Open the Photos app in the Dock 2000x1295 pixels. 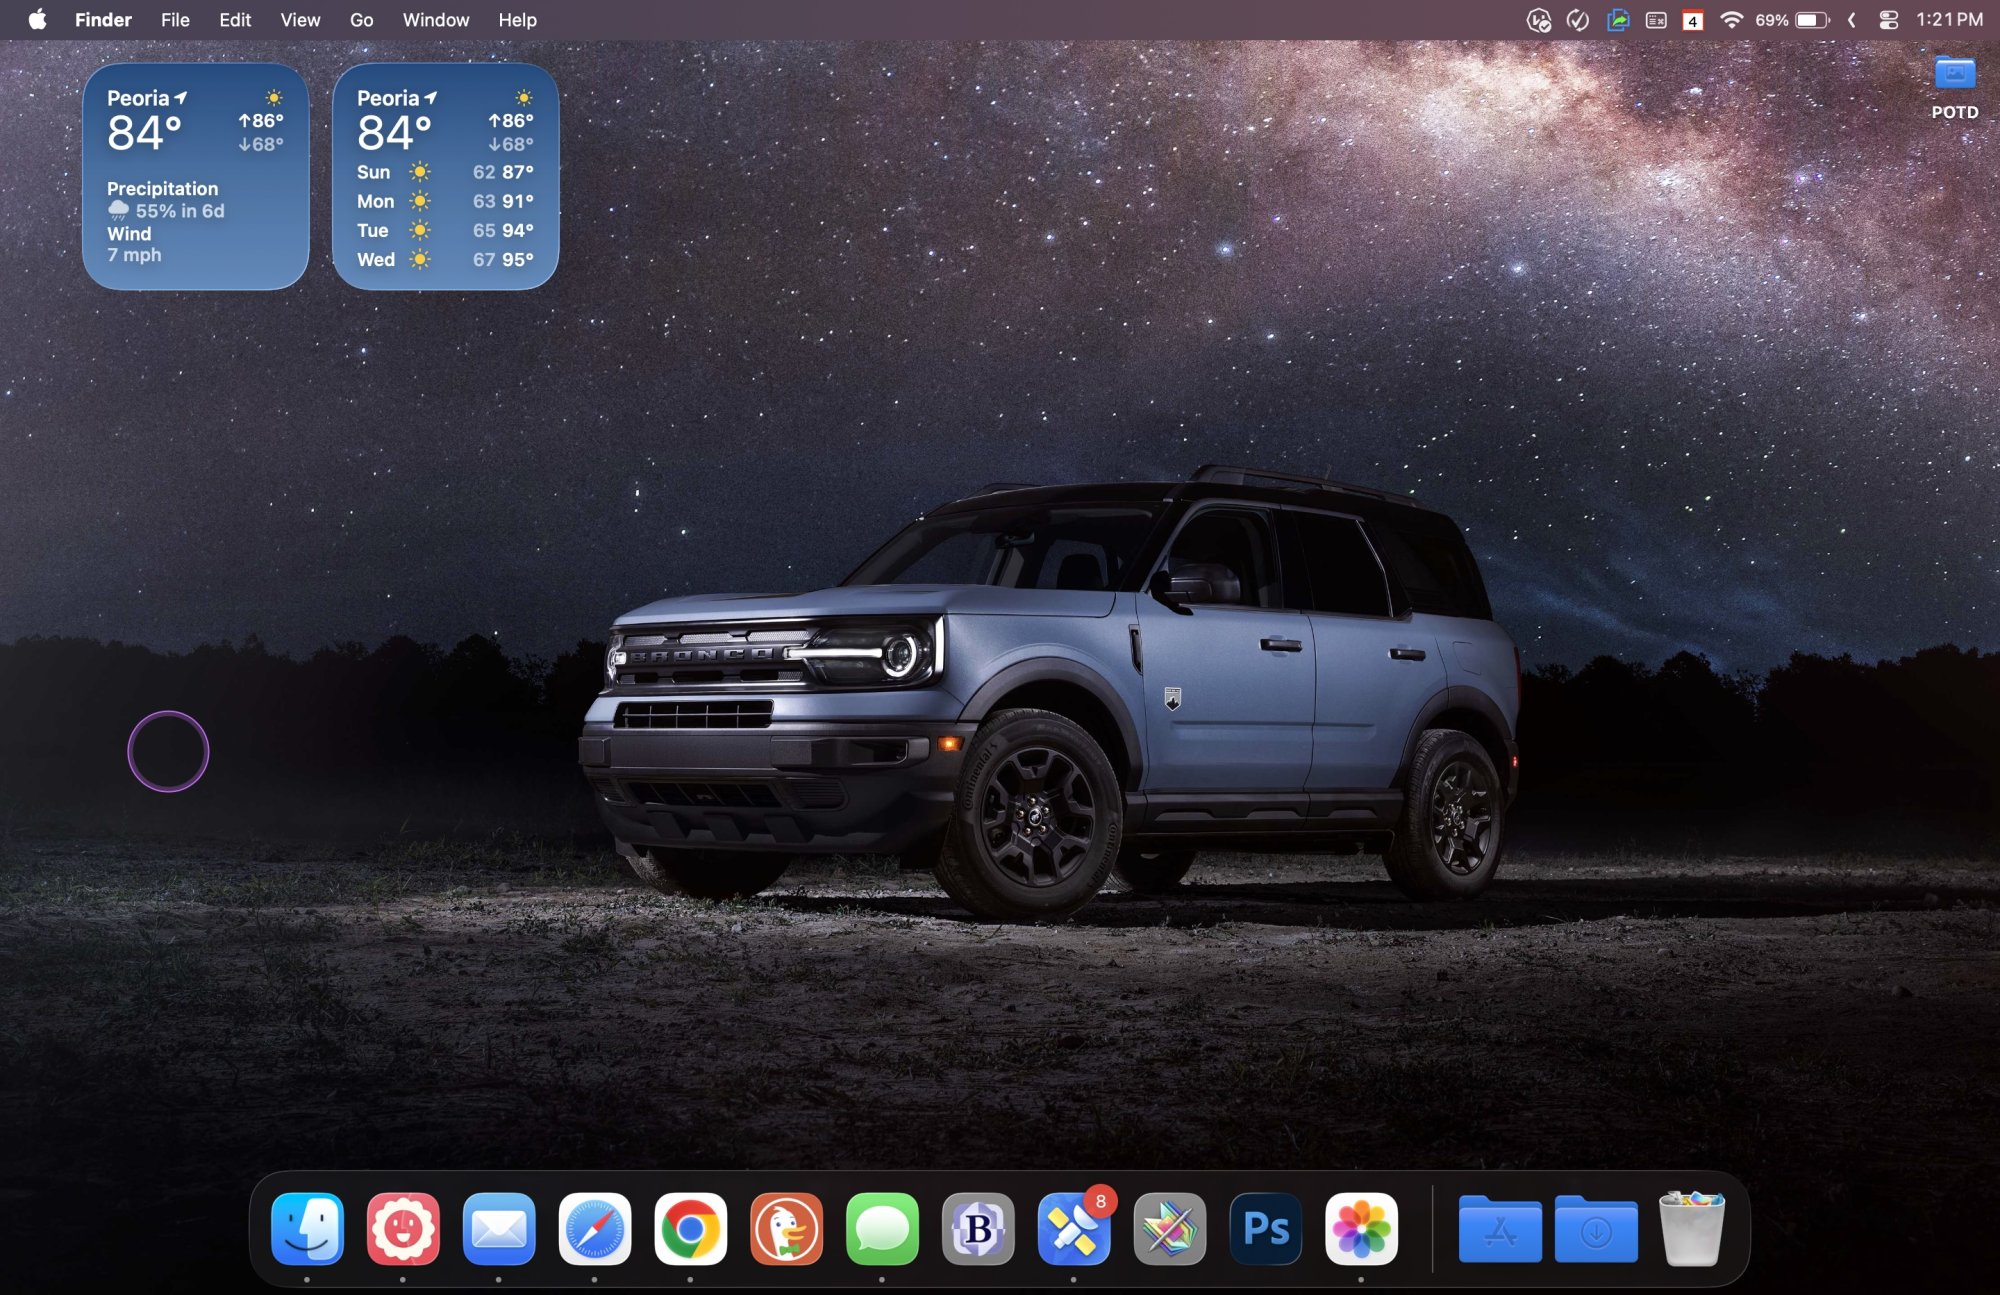tap(1361, 1228)
